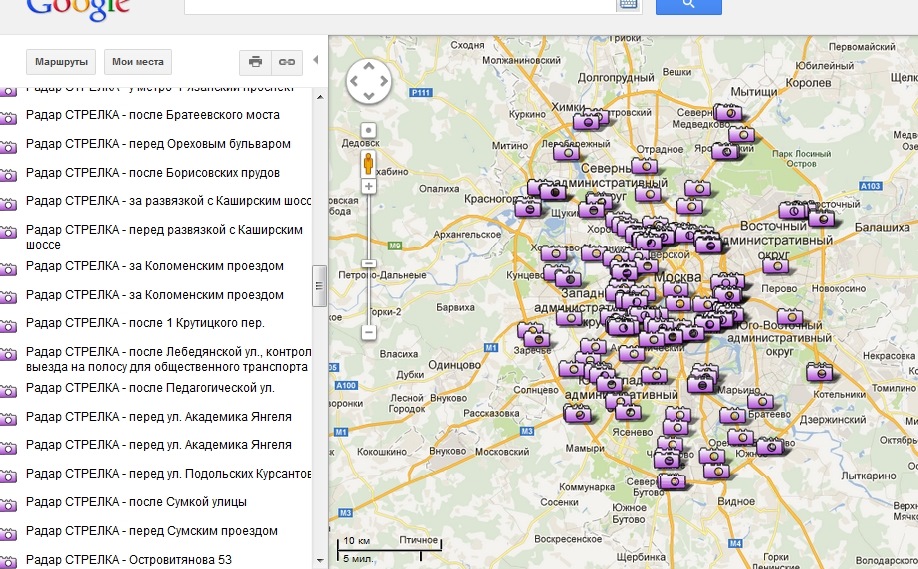Select Радар СТРЕЛКА после Сумкой улицы

[136, 502]
